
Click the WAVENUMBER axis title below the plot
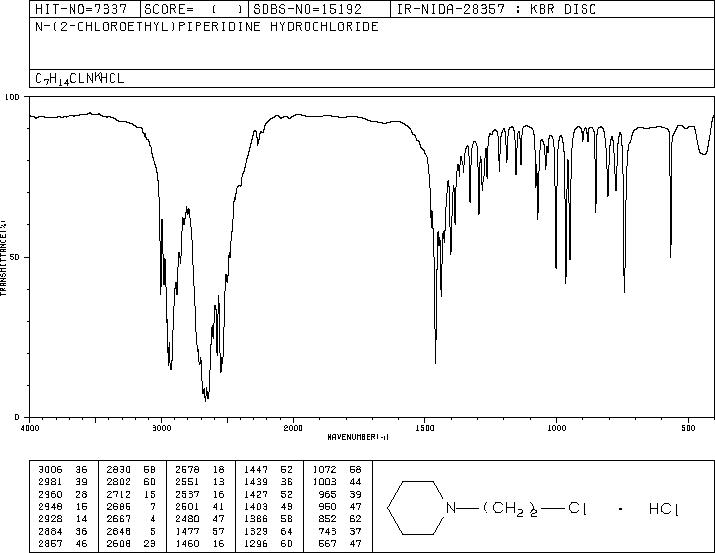358,437
